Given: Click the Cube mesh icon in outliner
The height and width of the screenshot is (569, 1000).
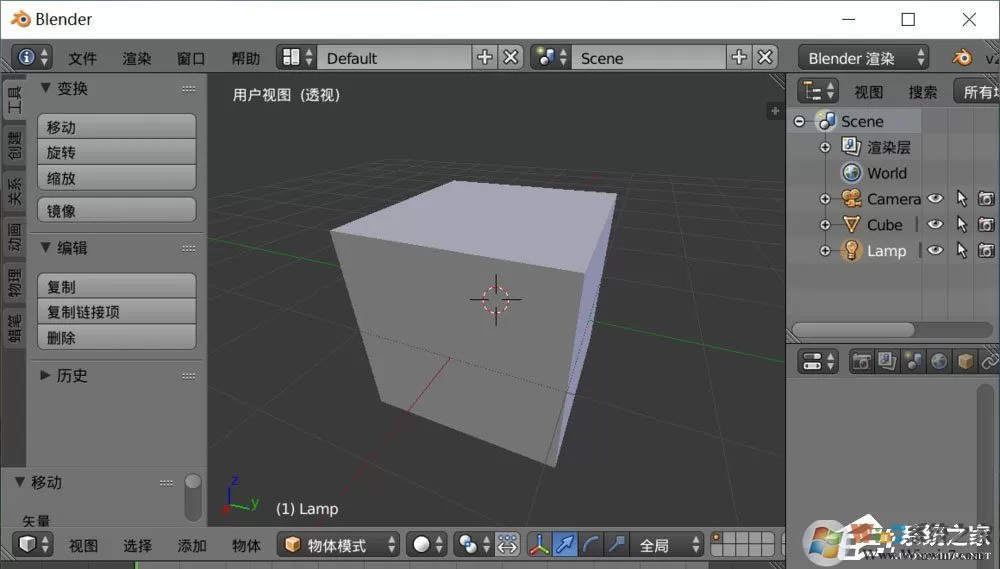Looking at the screenshot, I should pos(851,225).
